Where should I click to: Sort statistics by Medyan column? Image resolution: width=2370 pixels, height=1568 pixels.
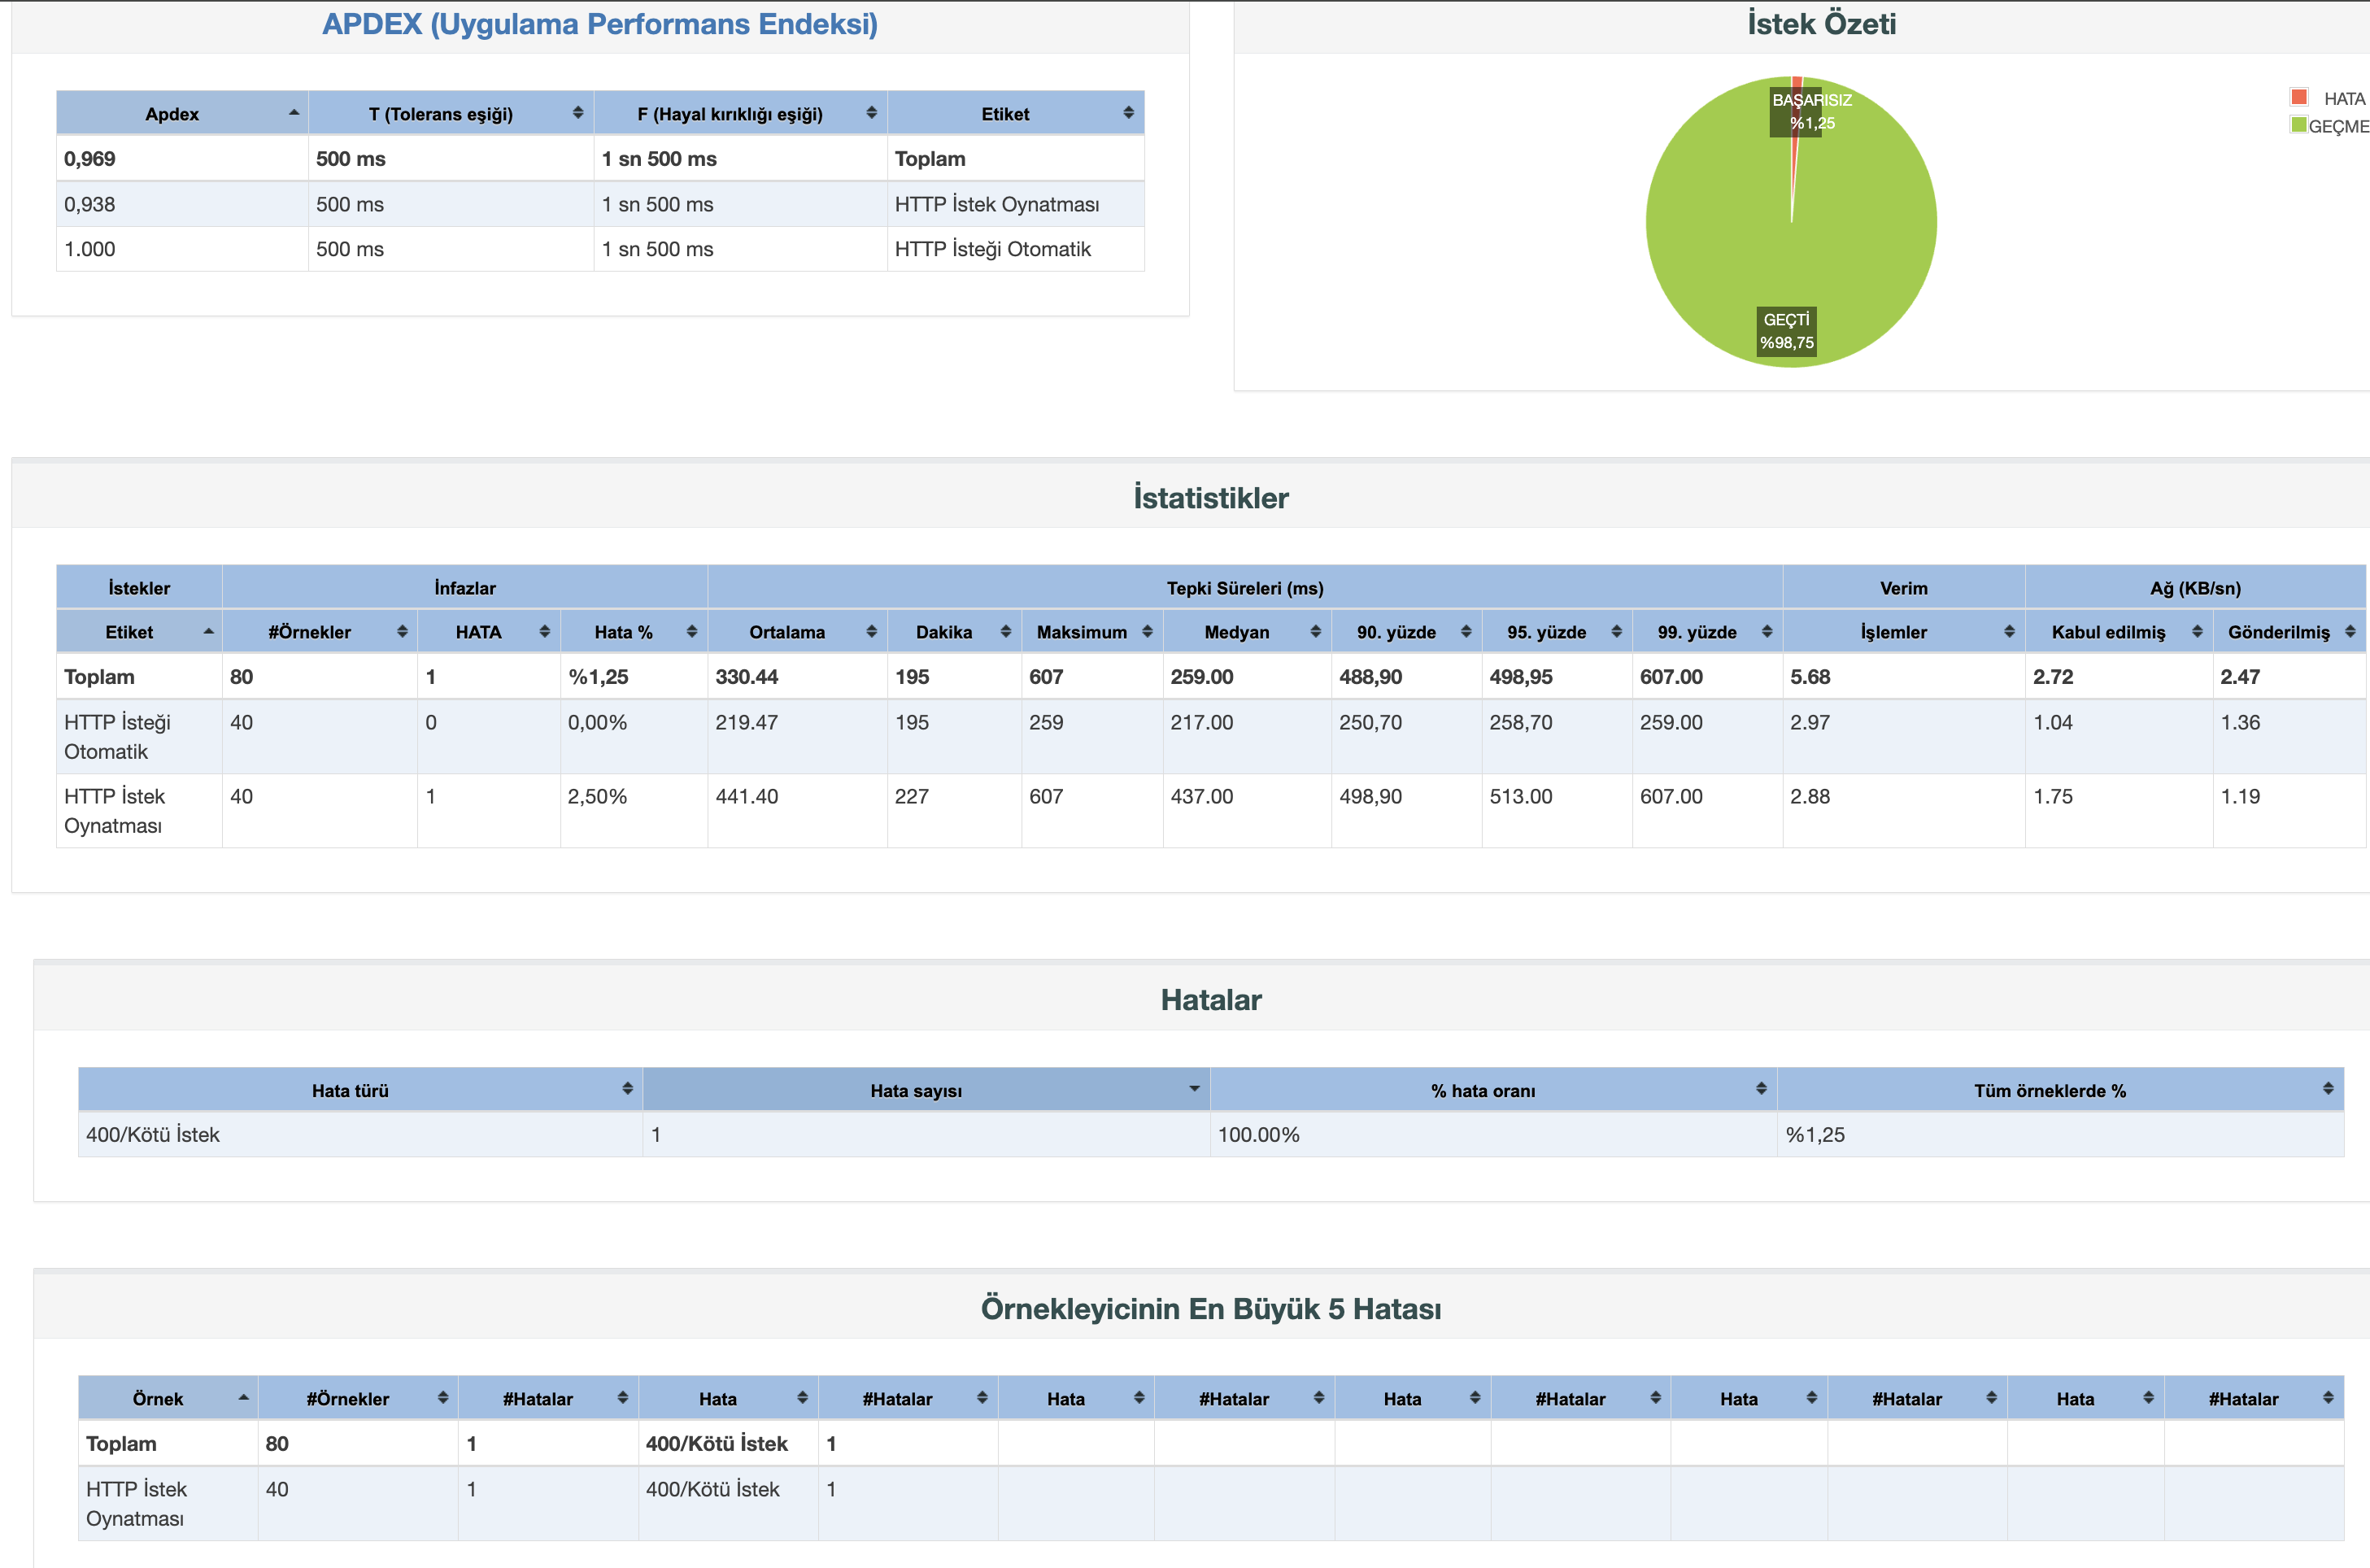[1315, 631]
